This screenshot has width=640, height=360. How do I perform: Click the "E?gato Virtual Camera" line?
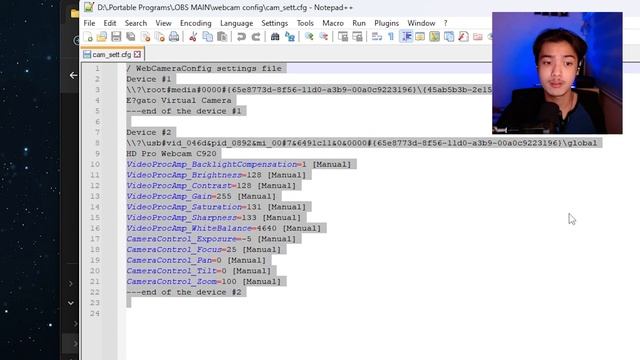pyautogui.click(x=179, y=100)
